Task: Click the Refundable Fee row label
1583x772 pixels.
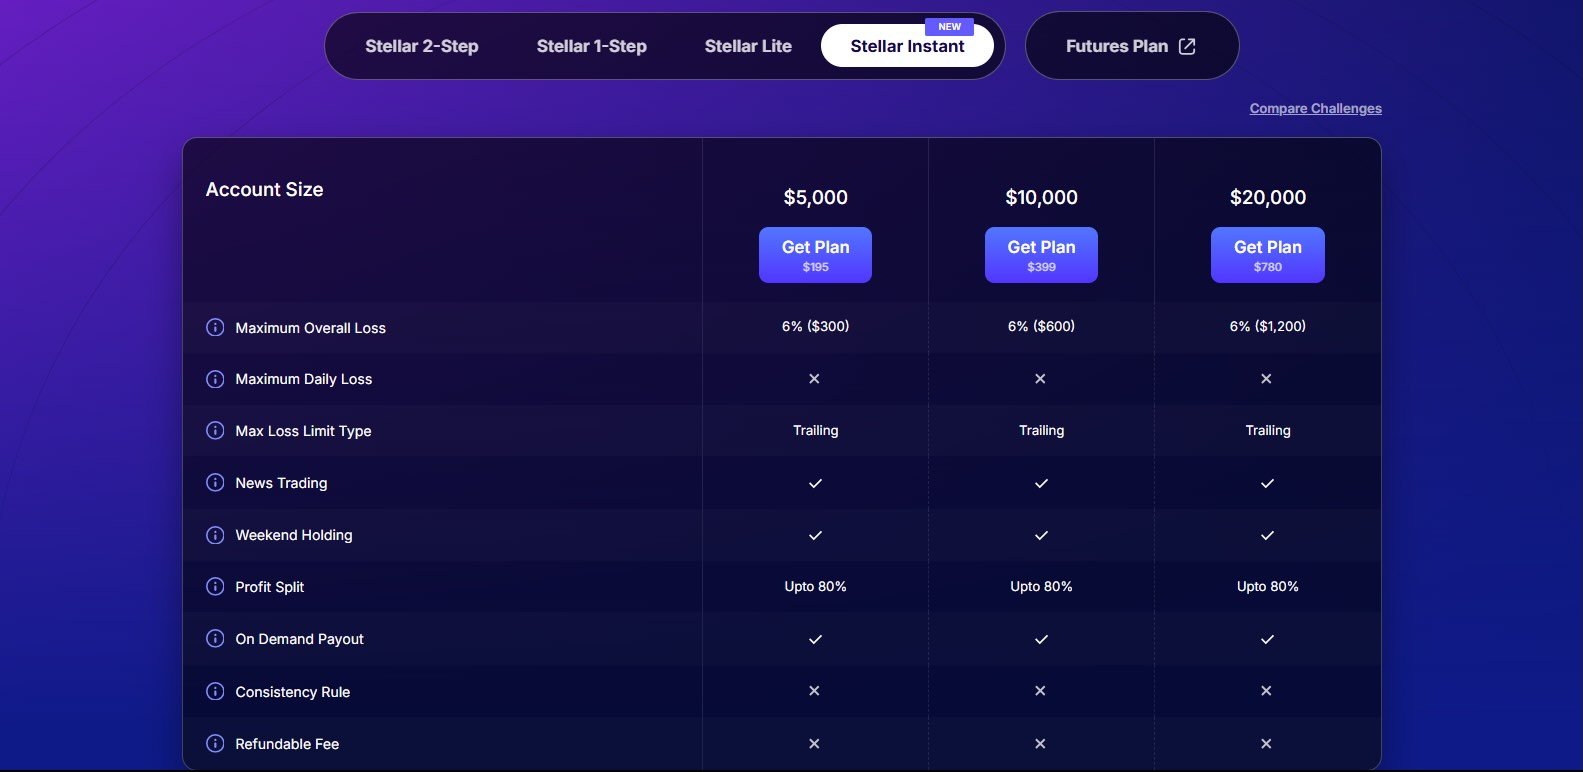Action: coord(287,744)
